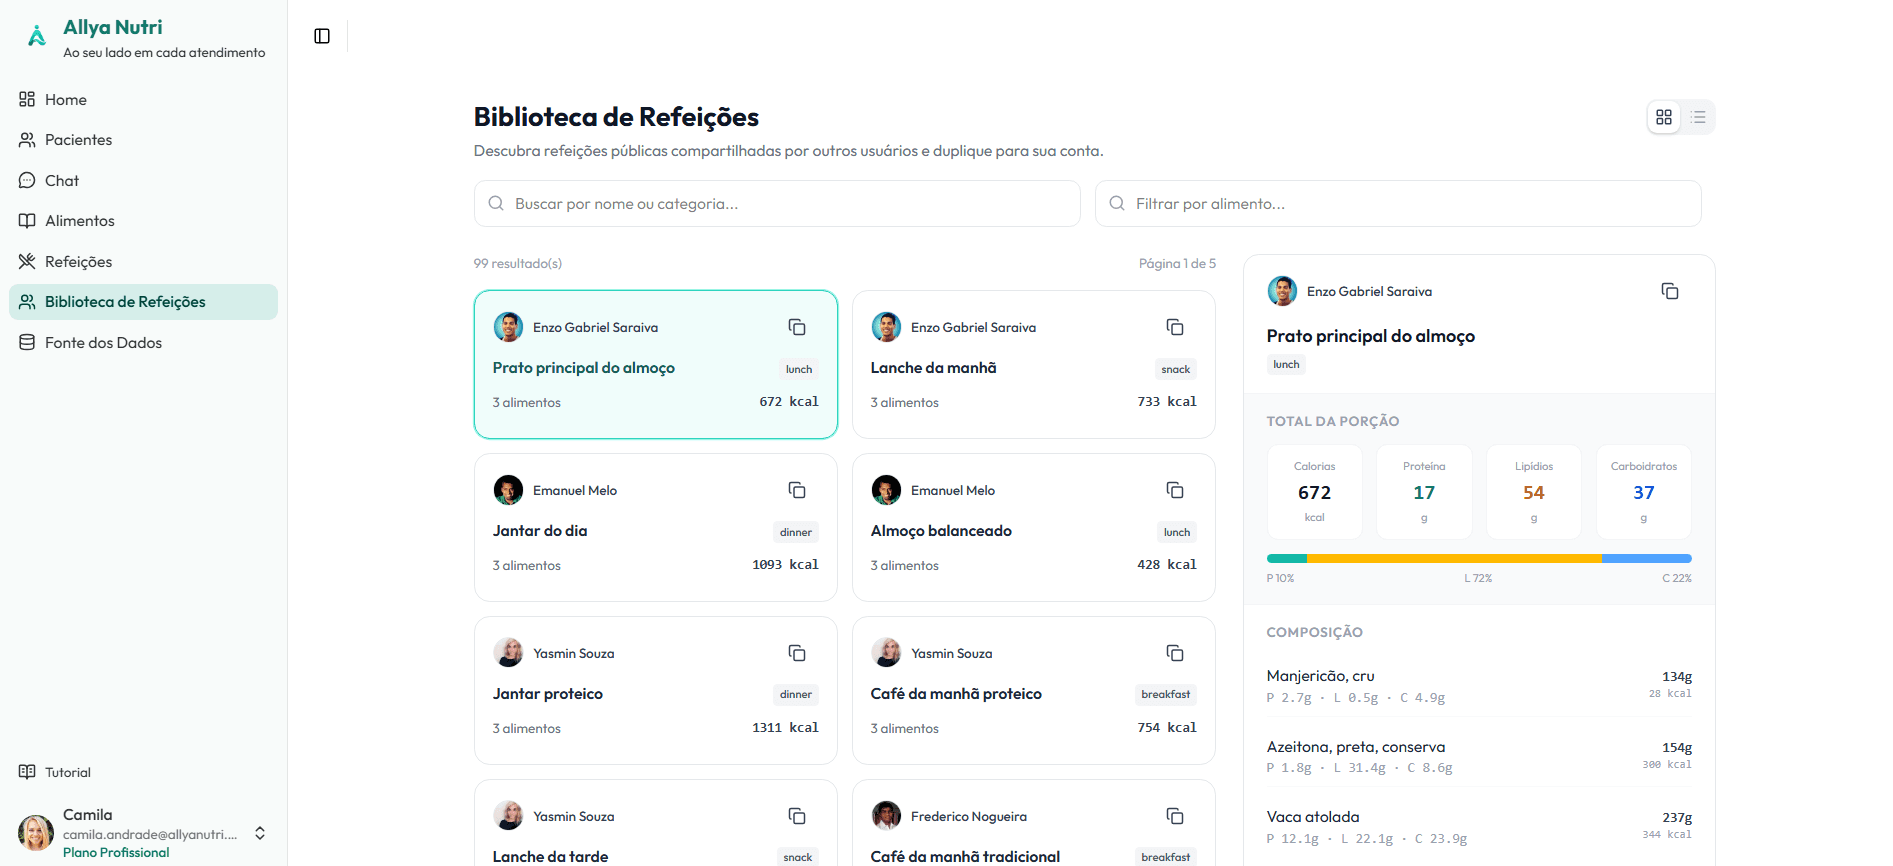Click the Proteína 17 g tile
The height and width of the screenshot is (866, 1893).
pos(1424,492)
